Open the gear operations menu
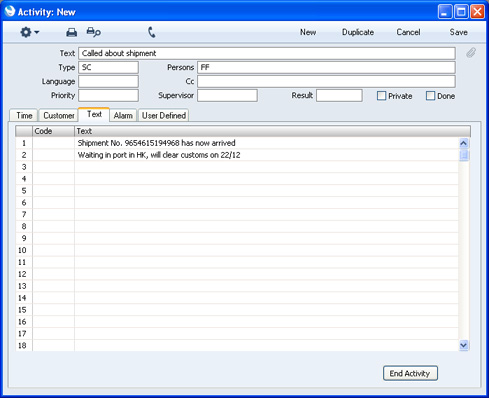Viewport: 489px width, 398px height. pos(29,32)
